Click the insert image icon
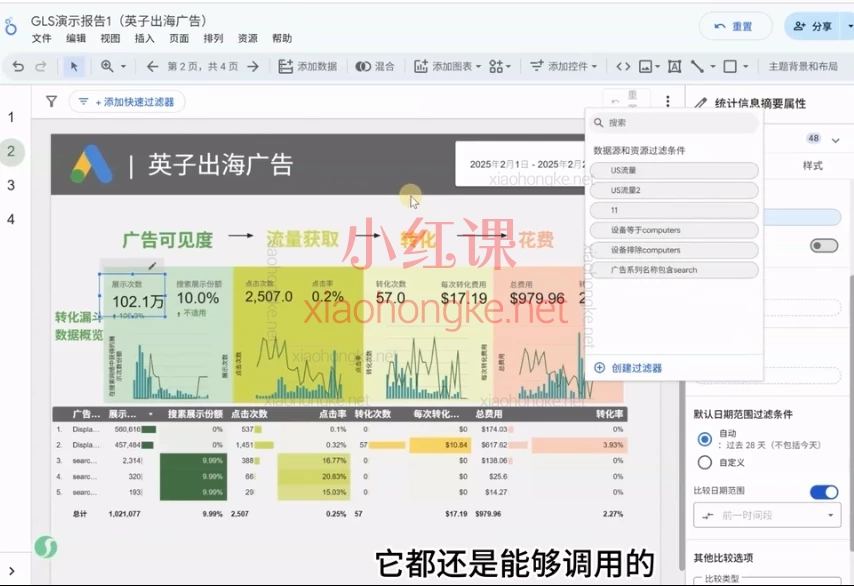The height and width of the screenshot is (586, 854). [x=645, y=66]
